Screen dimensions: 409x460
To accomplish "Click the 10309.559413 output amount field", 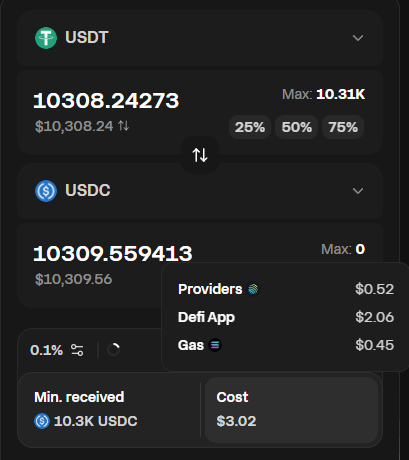I will 113,253.
